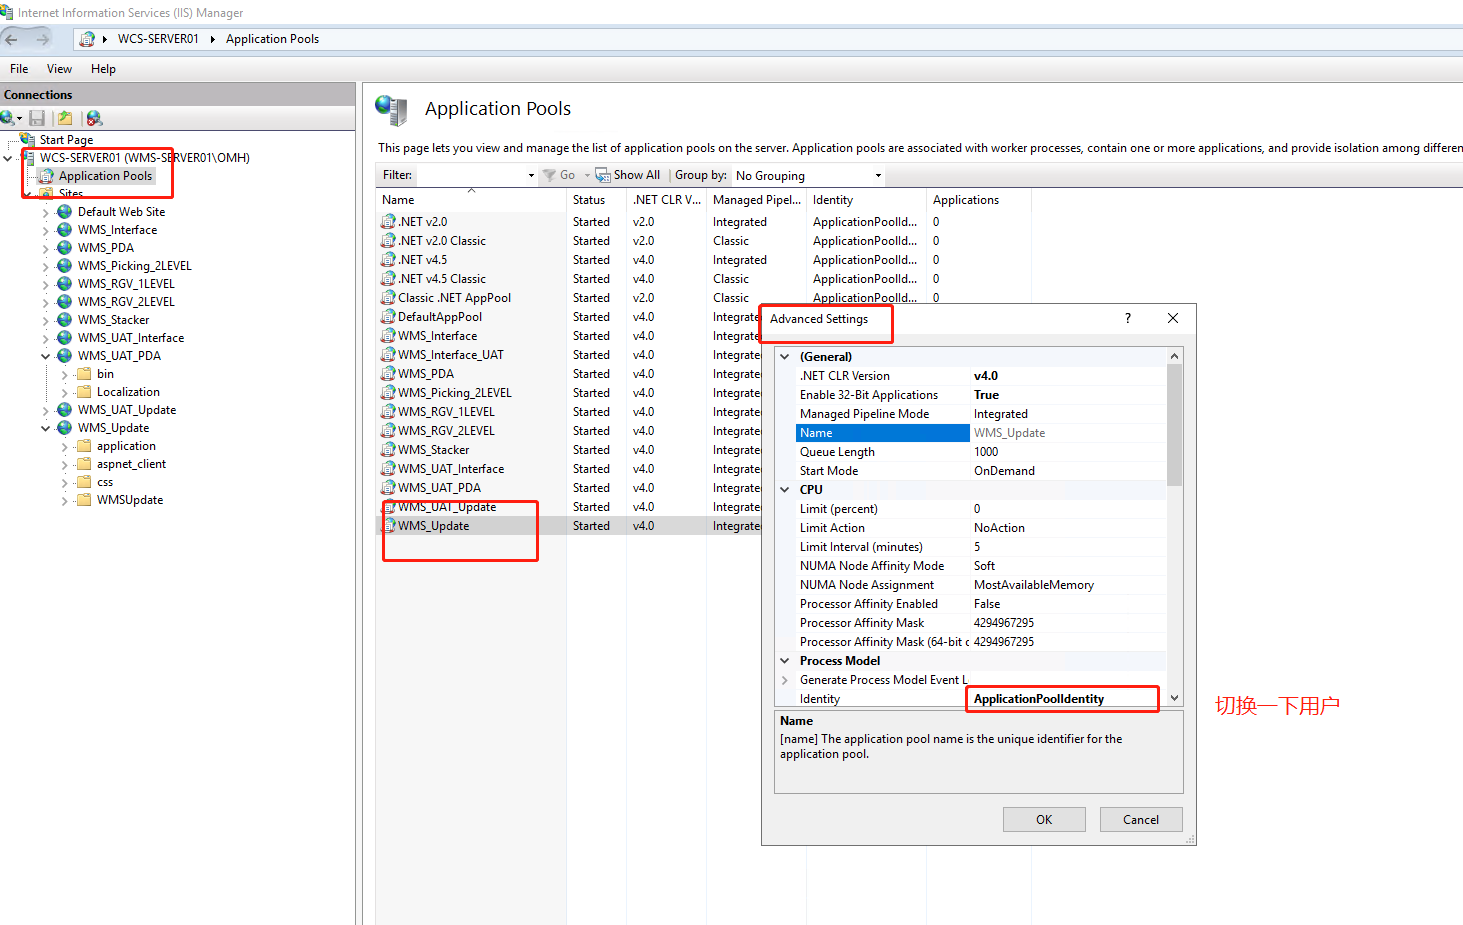The width and height of the screenshot is (1463, 925).
Task: Click the Advanced Settings scrollbar up arrow
Action: point(1175,356)
